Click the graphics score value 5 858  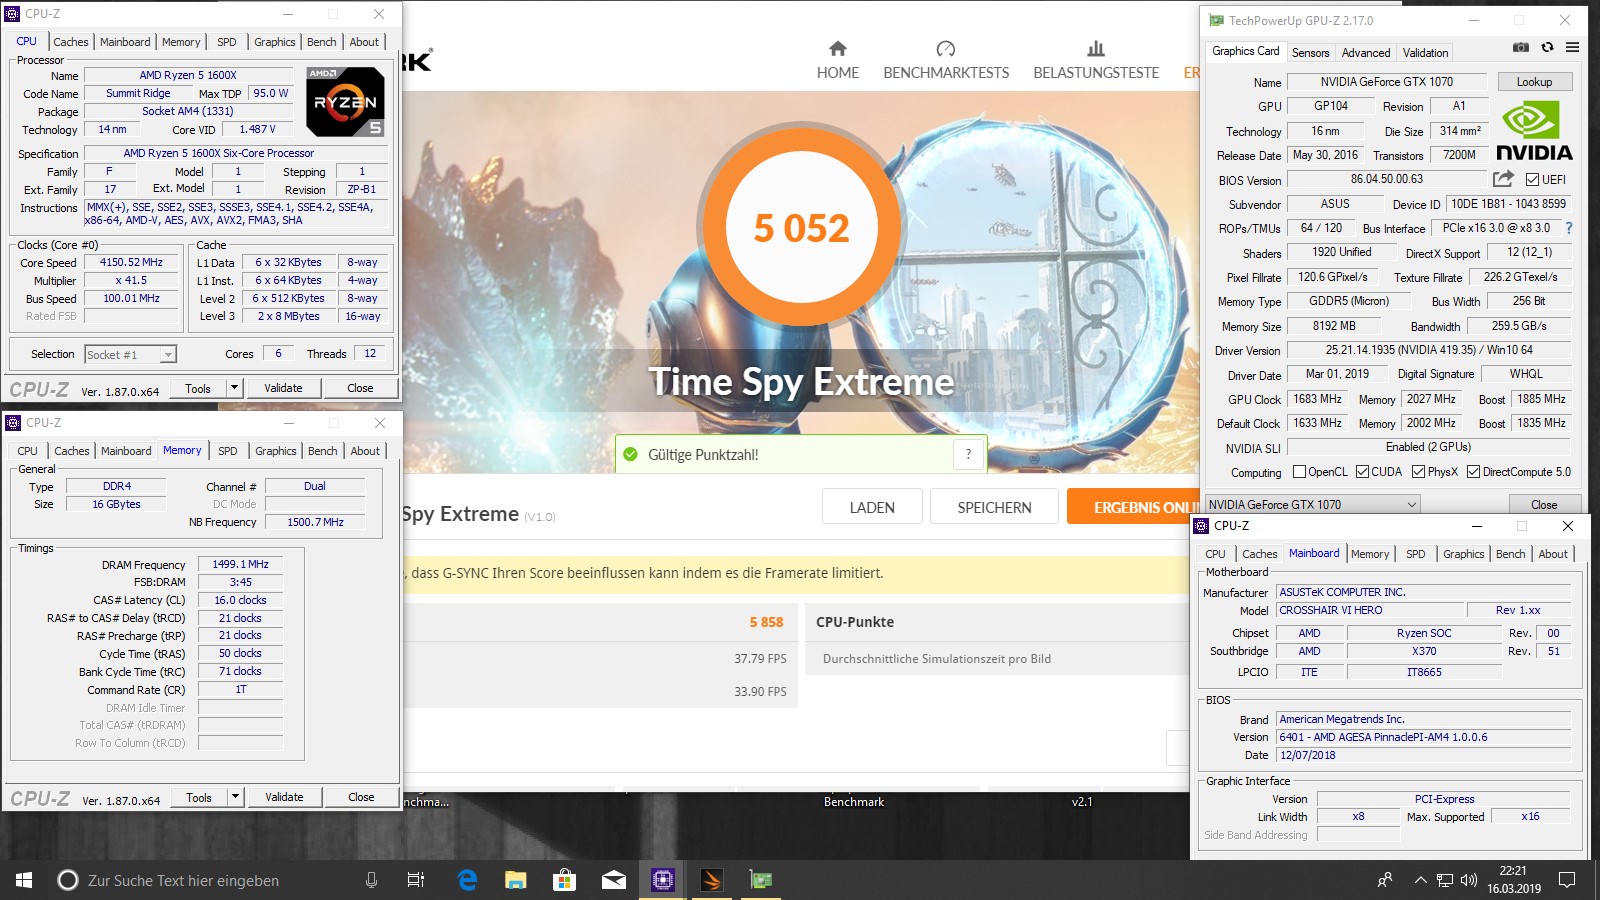[x=766, y=622]
